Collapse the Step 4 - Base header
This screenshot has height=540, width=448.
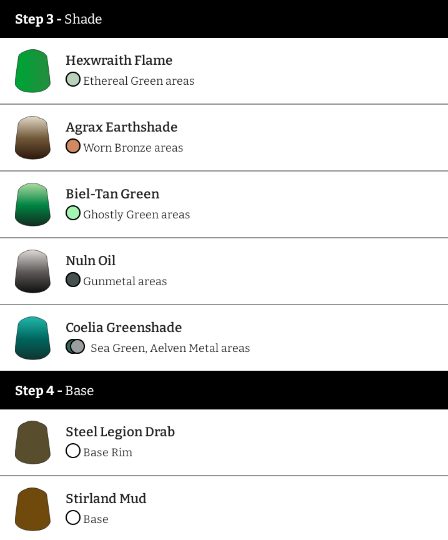click(x=224, y=390)
